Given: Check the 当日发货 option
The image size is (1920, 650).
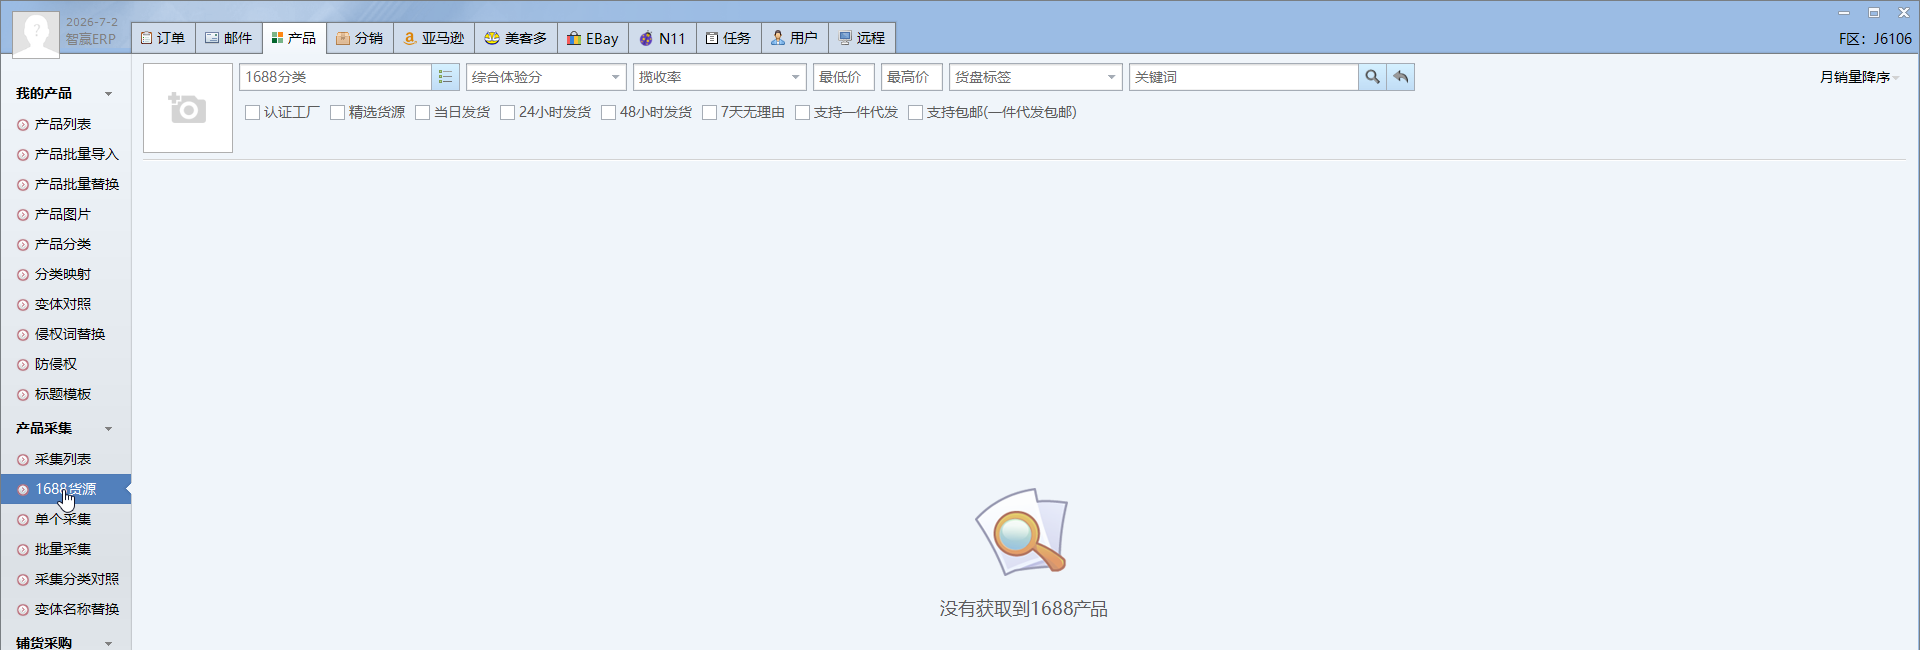Looking at the screenshot, I should (x=423, y=112).
